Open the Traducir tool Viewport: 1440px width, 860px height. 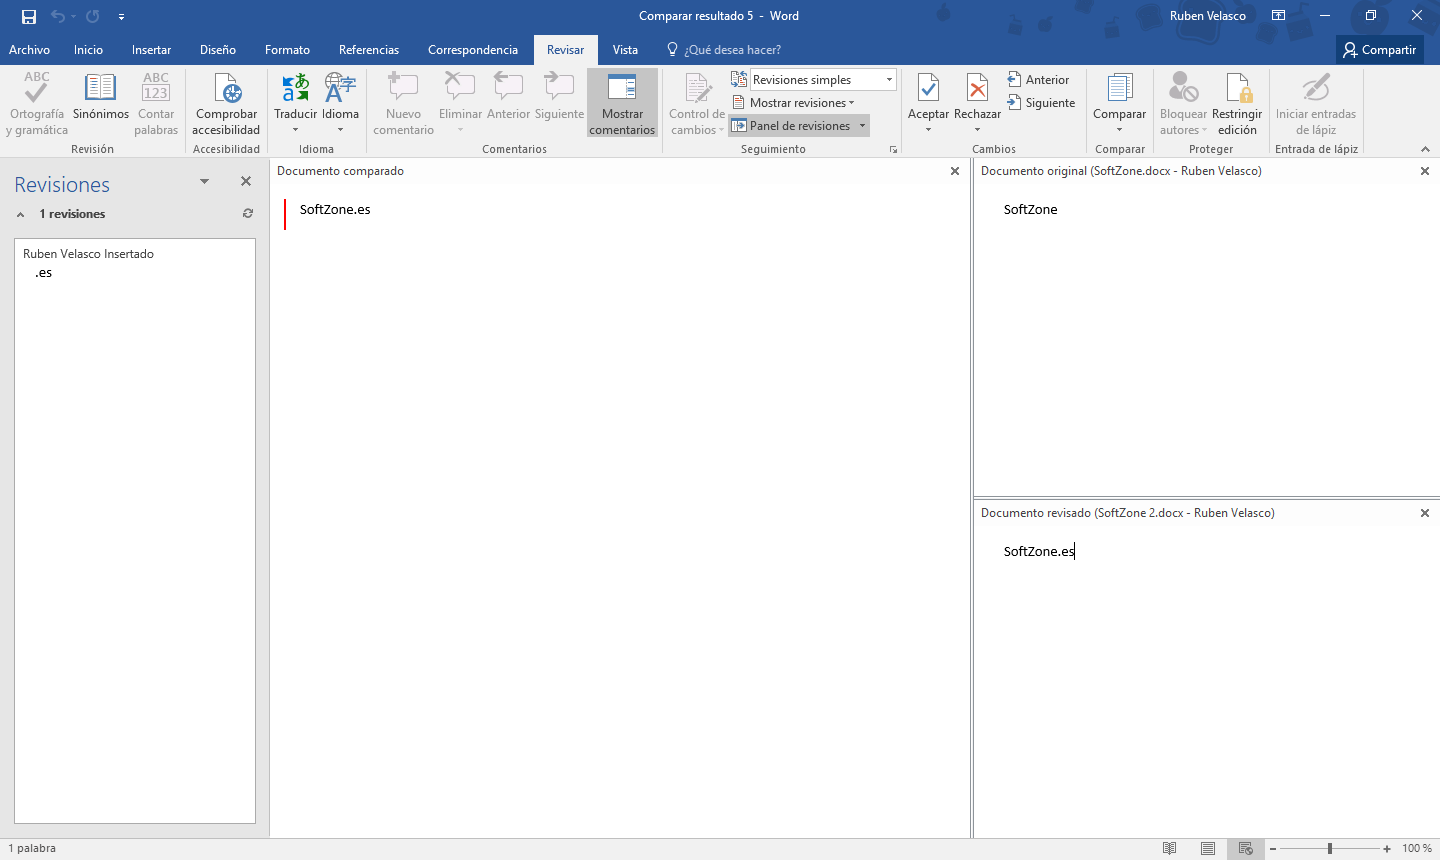pyautogui.click(x=295, y=104)
